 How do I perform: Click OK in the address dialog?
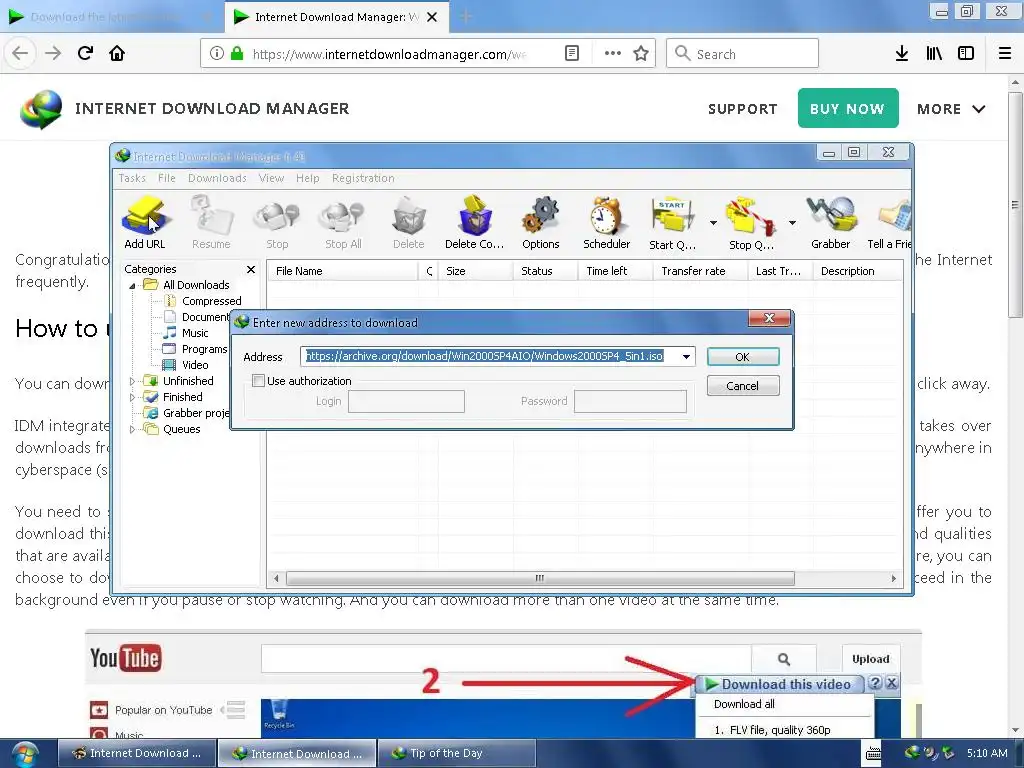click(x=743, y=357)
